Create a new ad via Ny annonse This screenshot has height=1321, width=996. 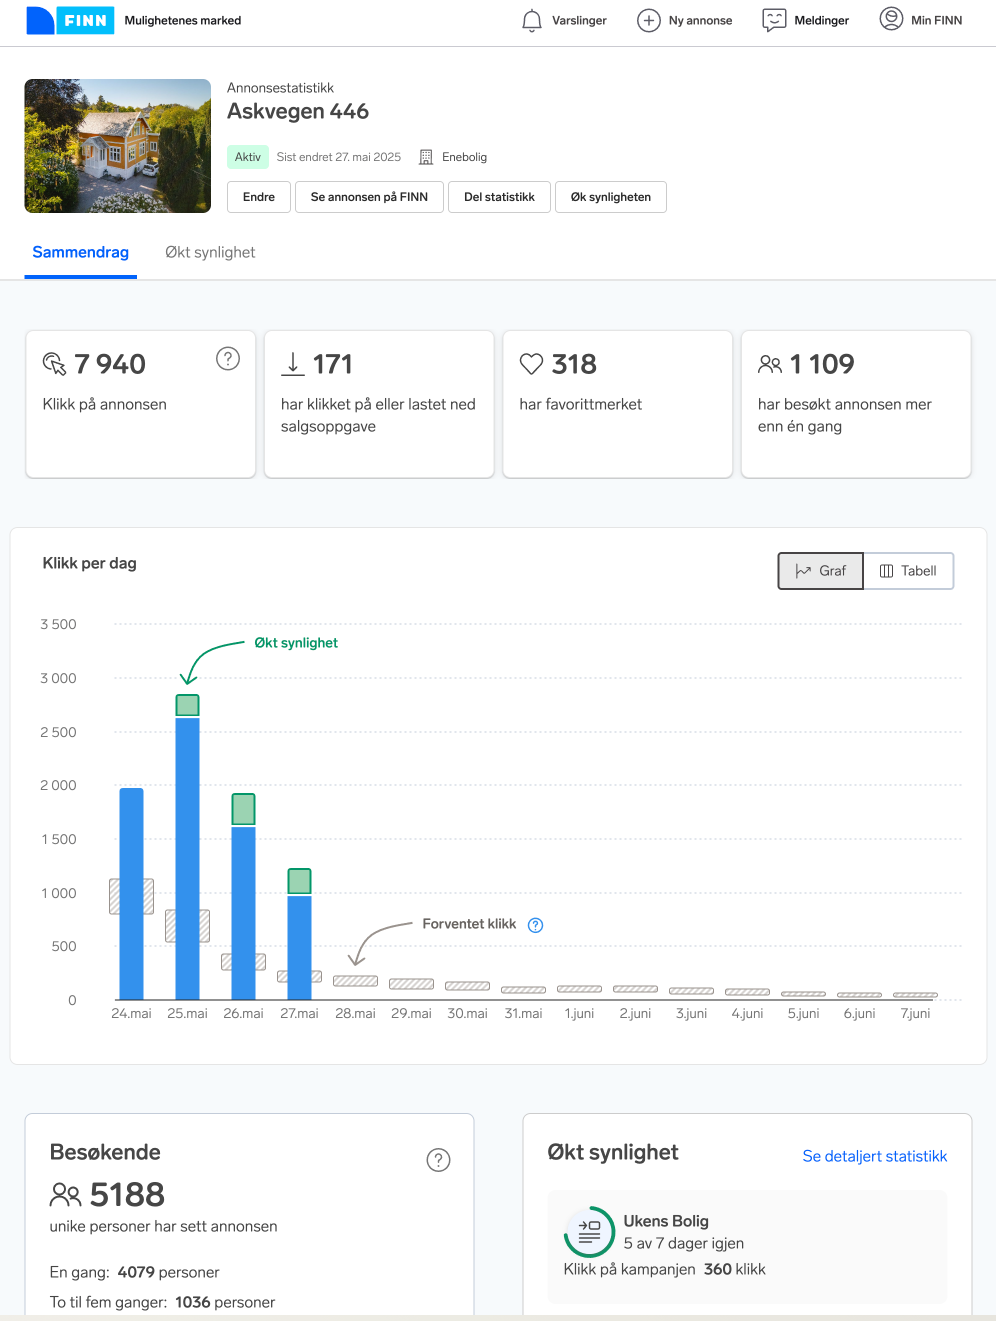685,20
